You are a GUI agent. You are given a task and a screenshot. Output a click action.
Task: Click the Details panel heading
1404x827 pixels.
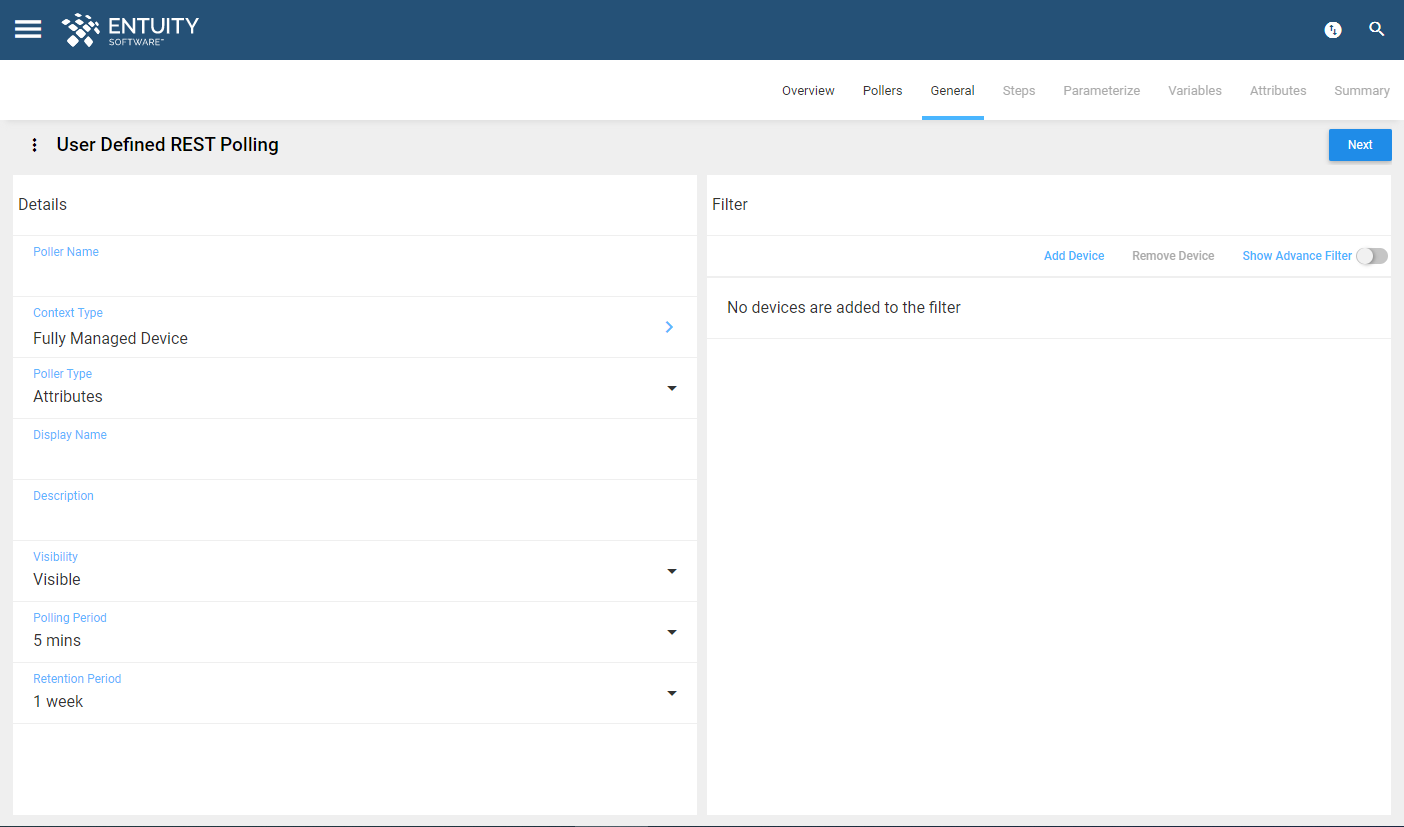43,205
